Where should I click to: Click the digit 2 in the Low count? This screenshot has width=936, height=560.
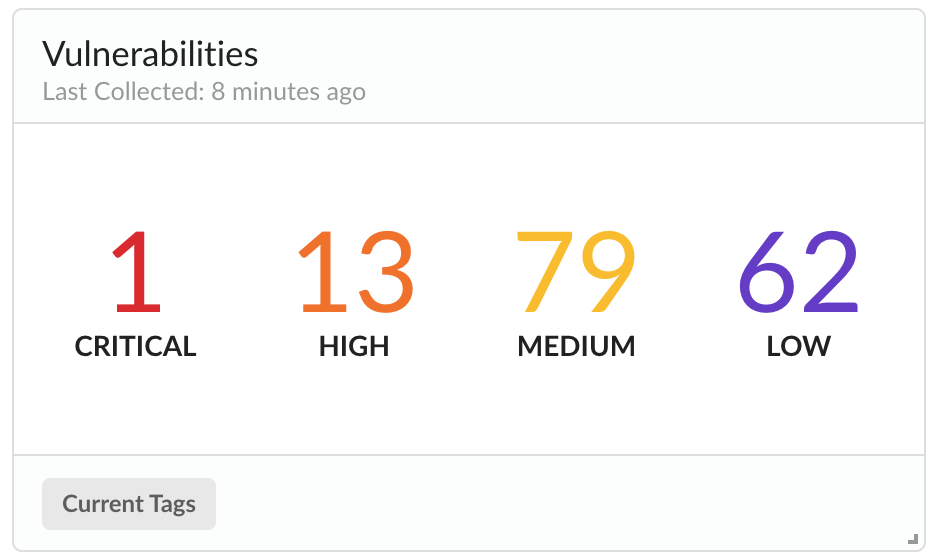[x=829, y=272]
